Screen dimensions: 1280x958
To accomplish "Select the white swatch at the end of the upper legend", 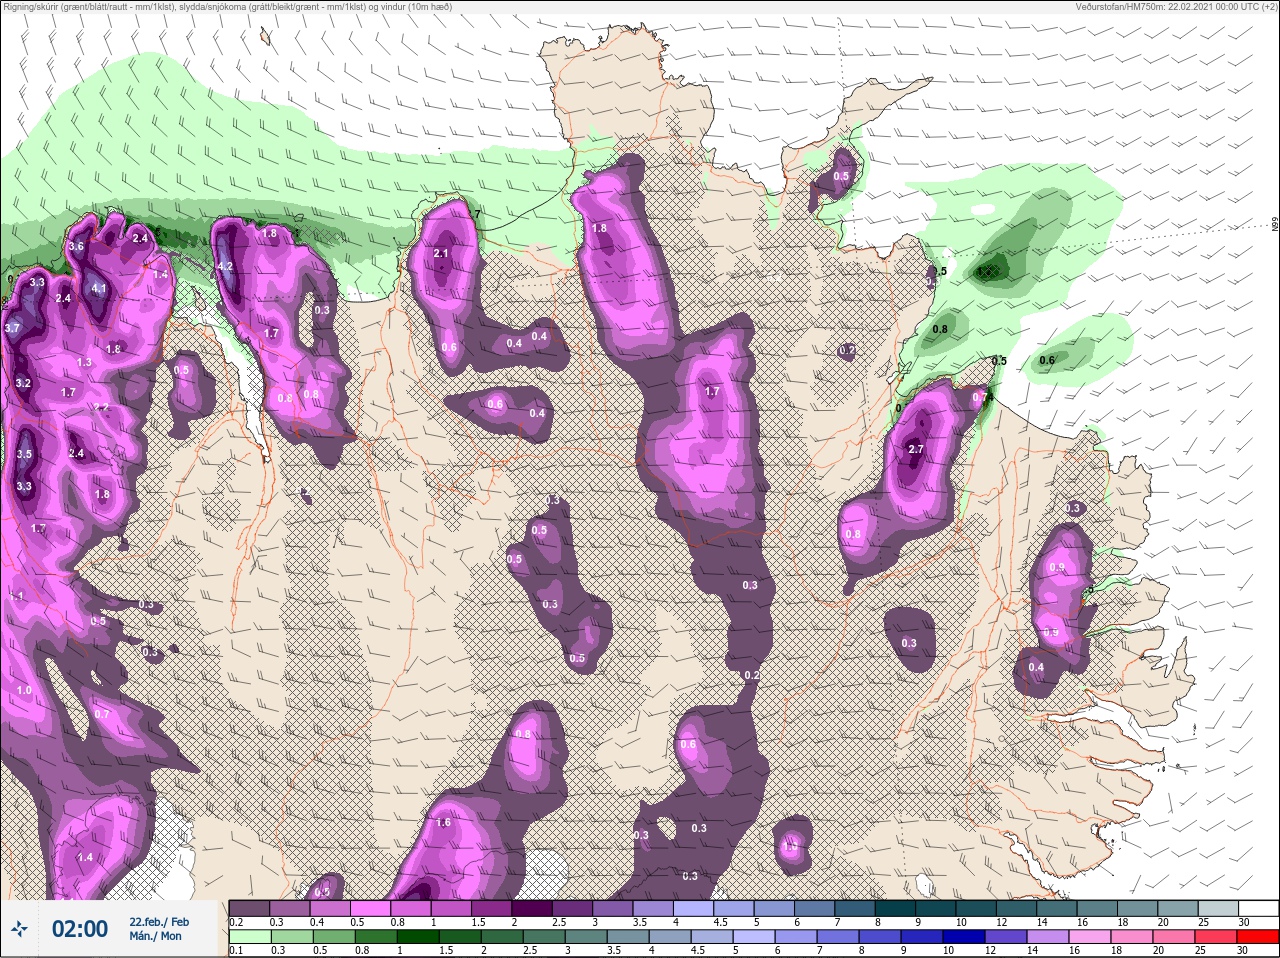I will [x=1257, y=908].
